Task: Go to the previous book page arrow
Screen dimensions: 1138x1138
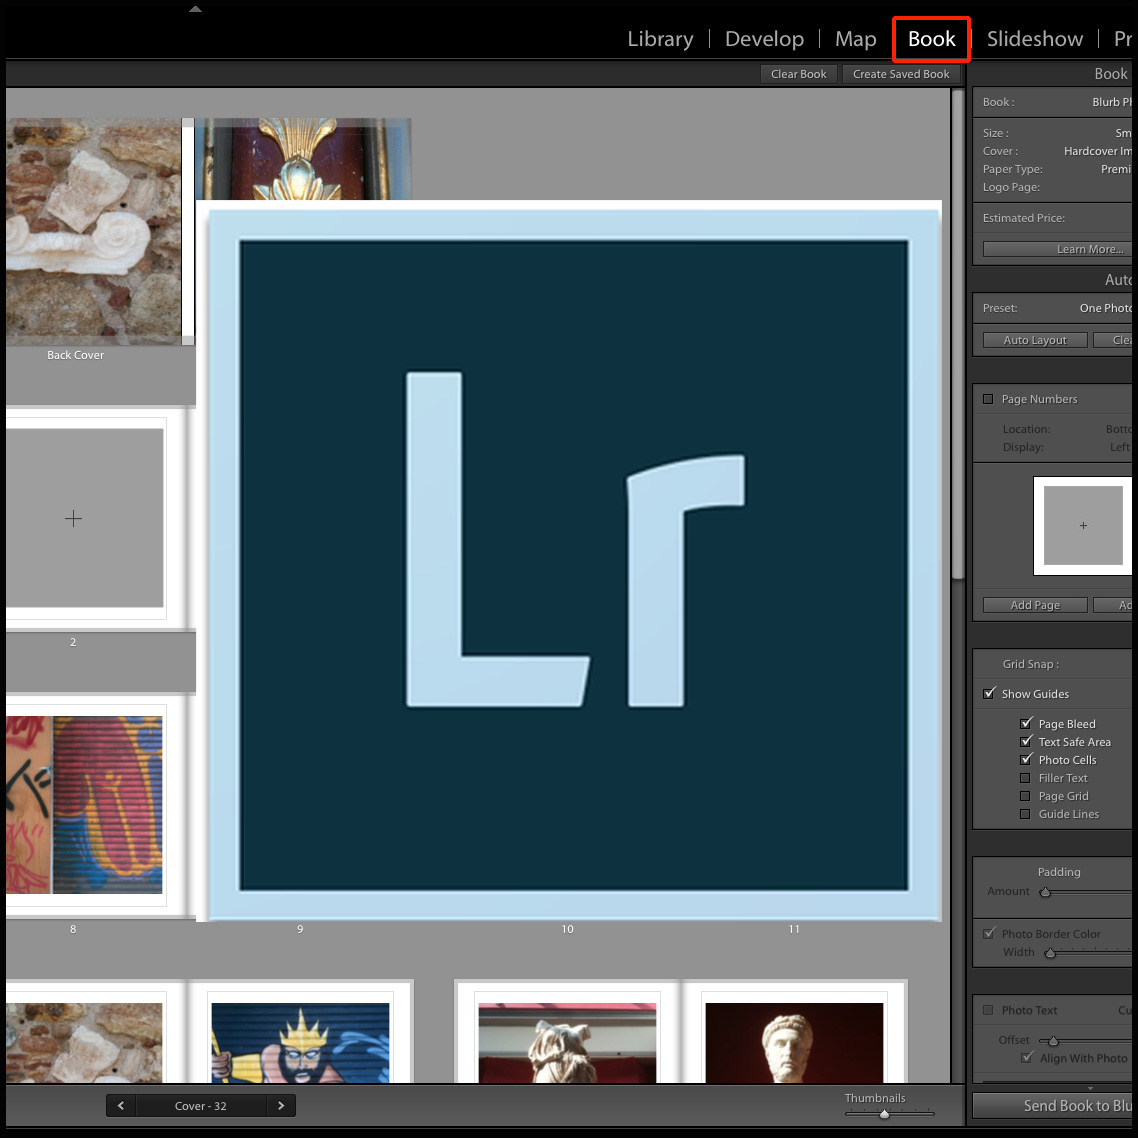Action: pyautogui.click(x=121, y=1106)
